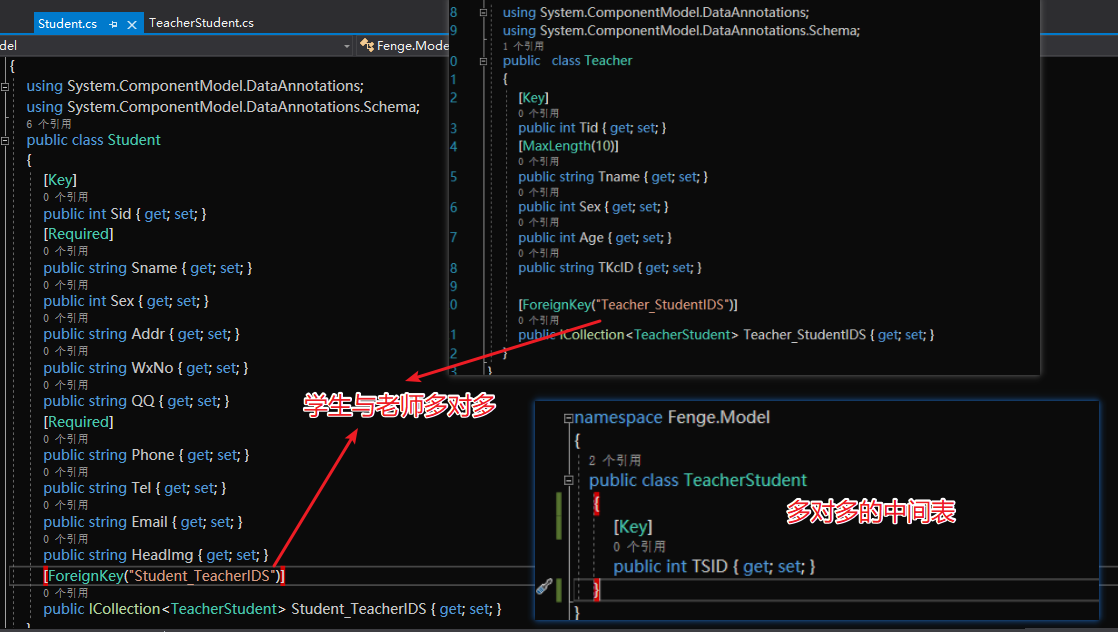Screen dimensions: 1118x632
Task: Click the ForeignKey("Teacher_StudentIDS") attribute
Action: [628, 305]
